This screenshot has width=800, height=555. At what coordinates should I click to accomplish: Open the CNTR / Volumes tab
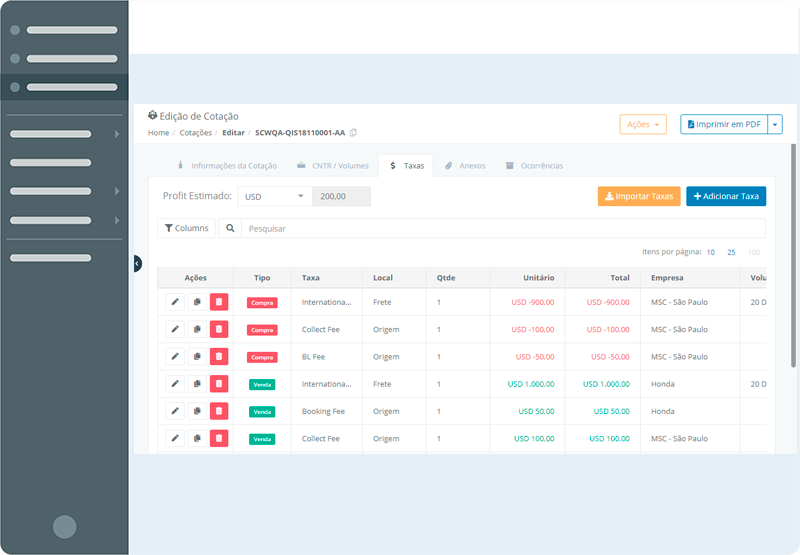tap(333, 166)
